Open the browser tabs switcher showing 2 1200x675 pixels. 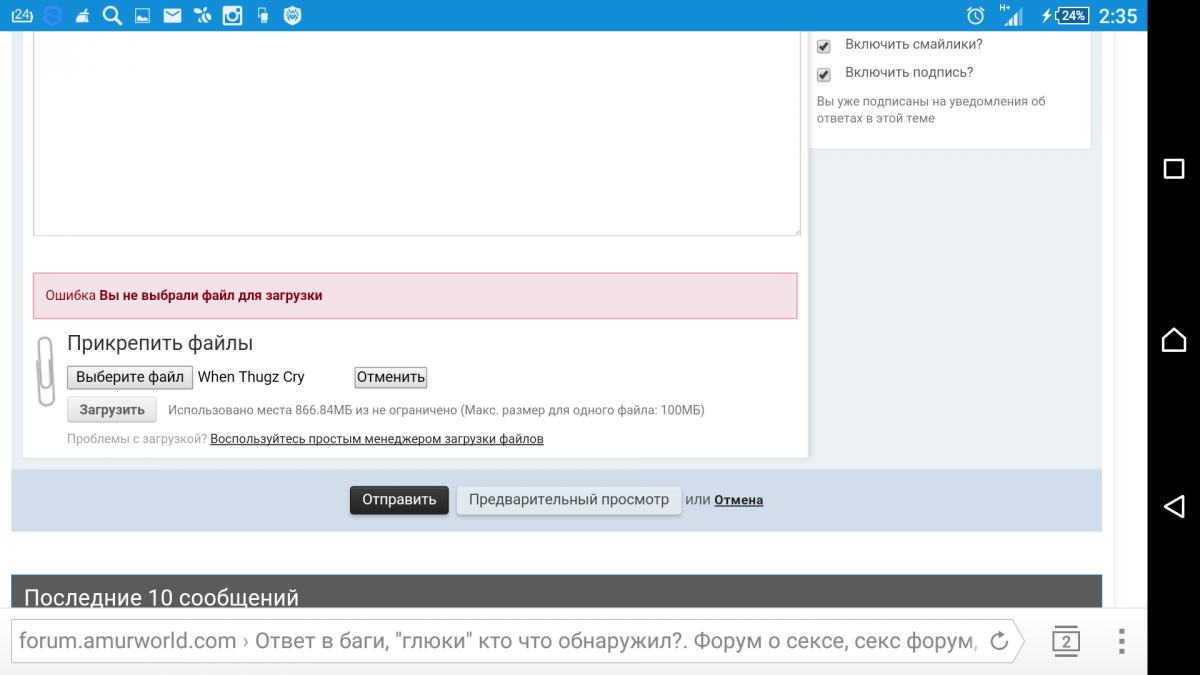(1066, 641)
